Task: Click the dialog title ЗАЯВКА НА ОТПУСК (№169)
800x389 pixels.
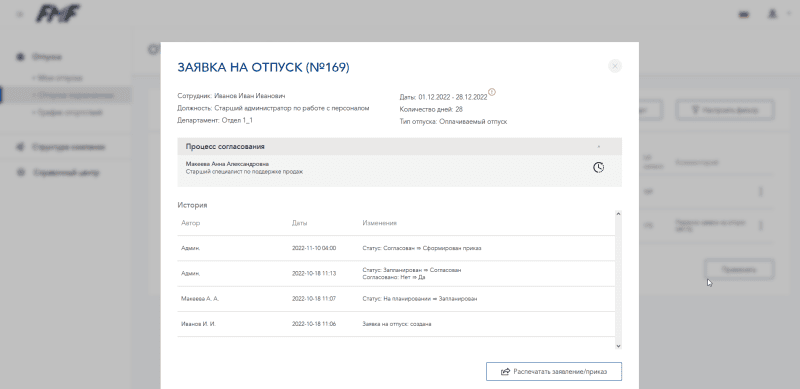Action: pos(263,68)
